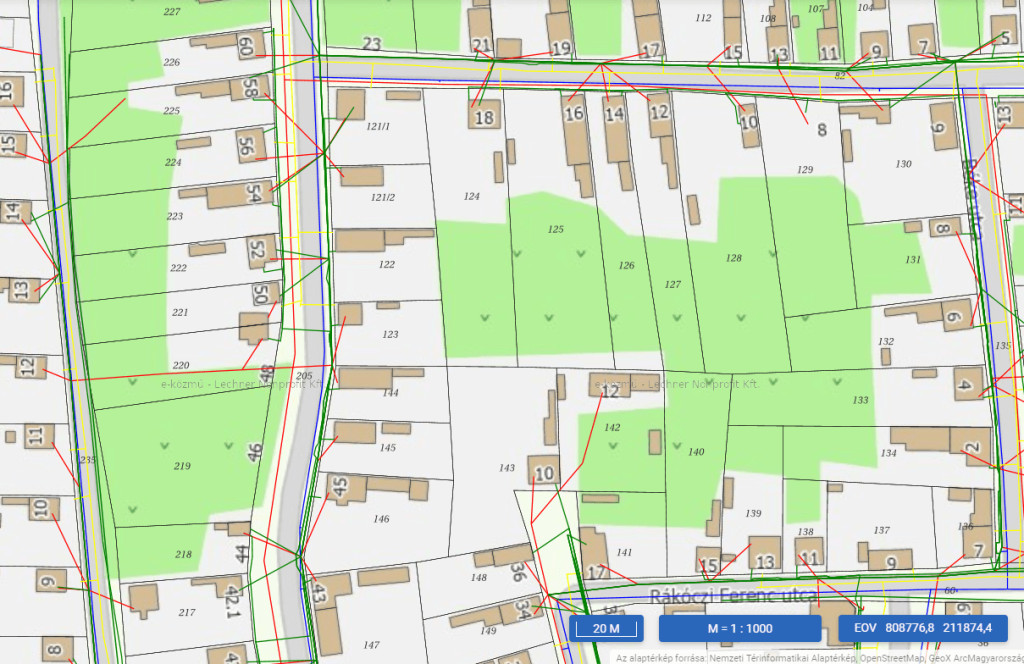The image size is (1024, 664).
Task: Select house number 21 marker
Action: (x=482, y=45)
